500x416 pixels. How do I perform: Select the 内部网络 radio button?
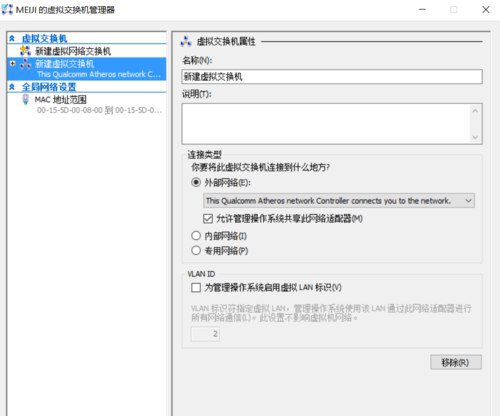(x=196, y=236)
